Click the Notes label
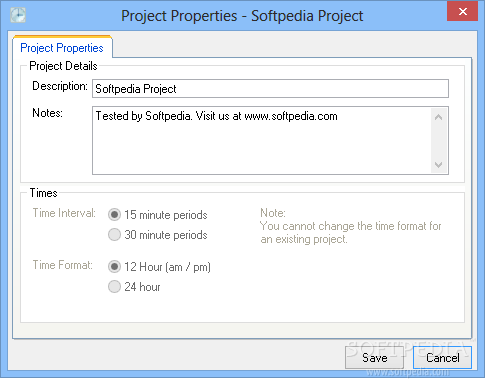 tap(47, 113)
